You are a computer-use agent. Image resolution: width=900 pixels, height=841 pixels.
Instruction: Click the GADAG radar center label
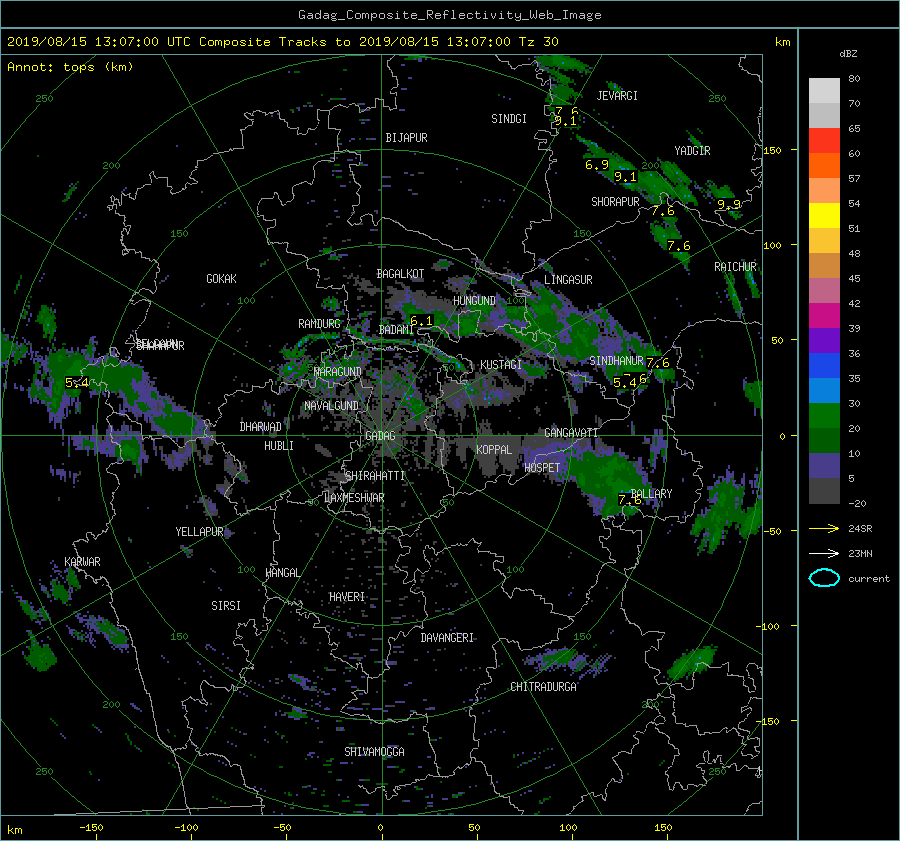pos(380,436)
